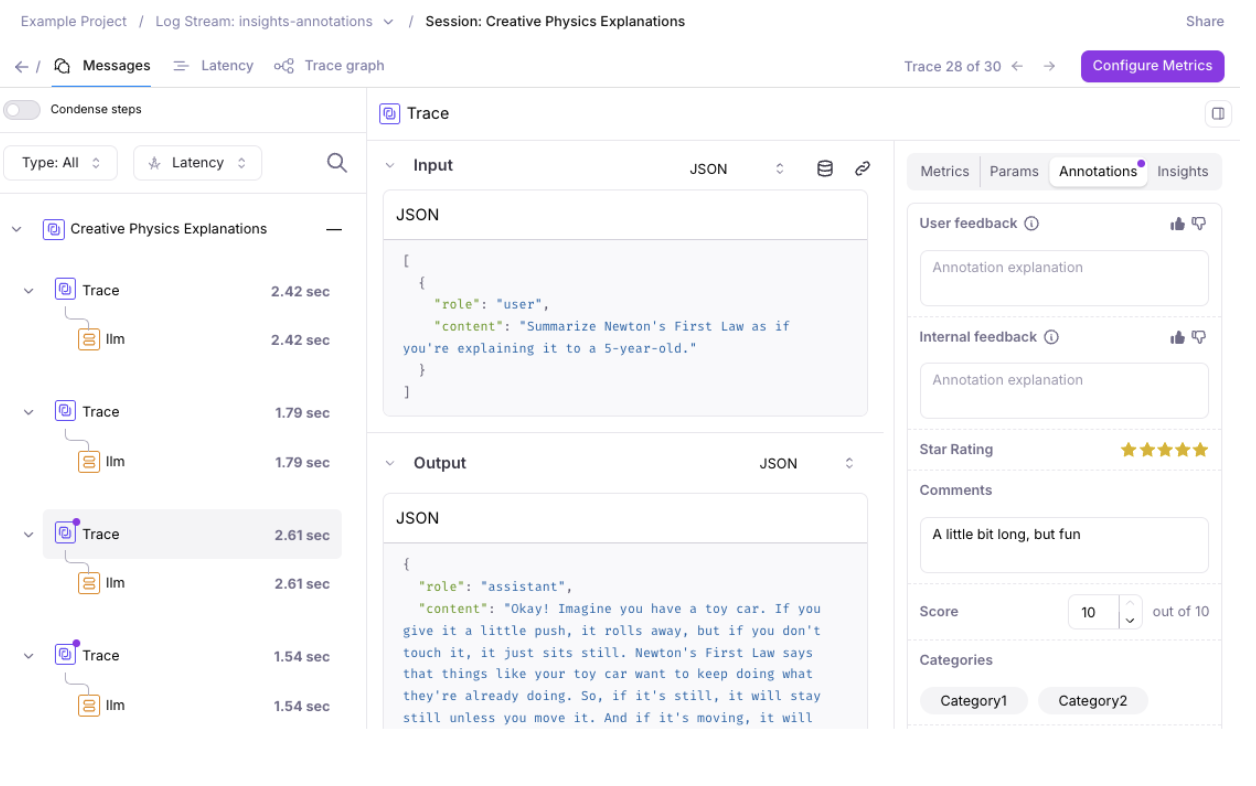Screen dimensions: 1256x786
Task: Decrease Score with the stepper down arrow
Action: pyautogui.click(x=1130, y=621)
